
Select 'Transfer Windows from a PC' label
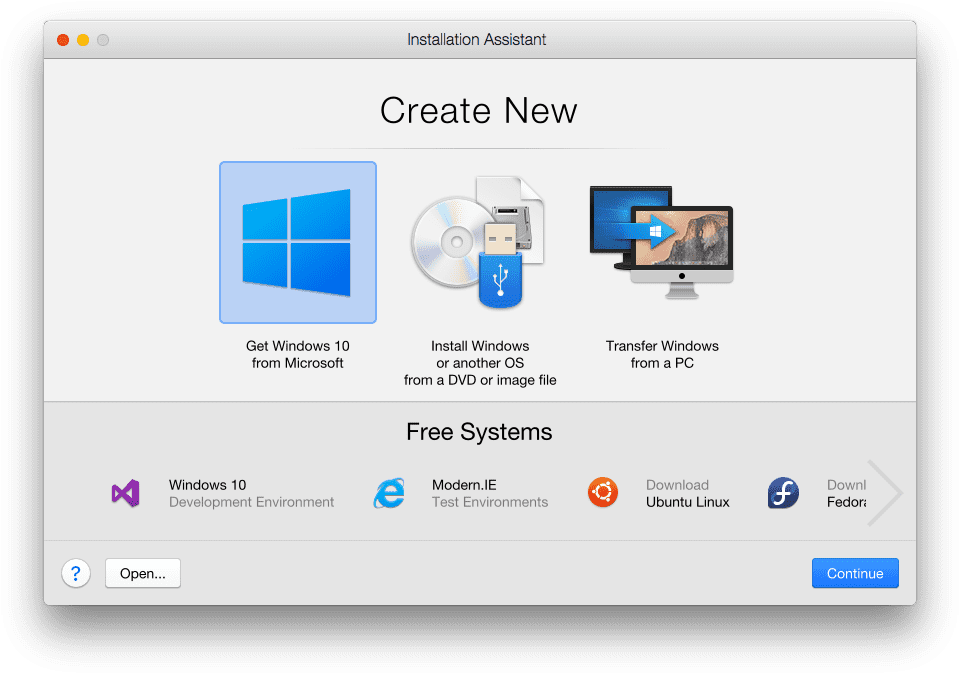[662, 354]
